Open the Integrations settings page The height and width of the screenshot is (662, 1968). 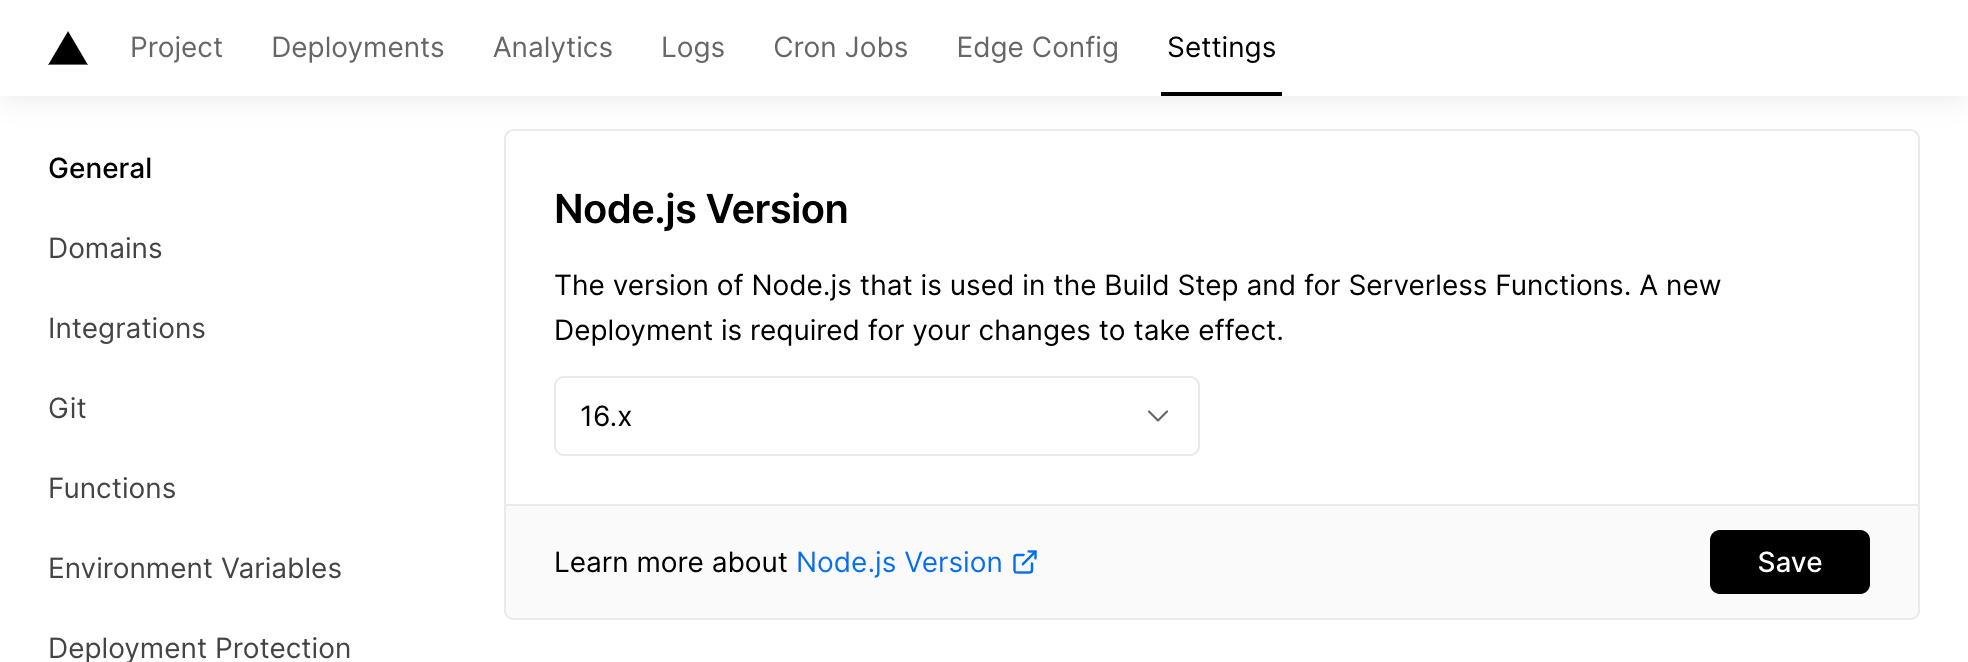pyautogui.click(x=126, y=327)
